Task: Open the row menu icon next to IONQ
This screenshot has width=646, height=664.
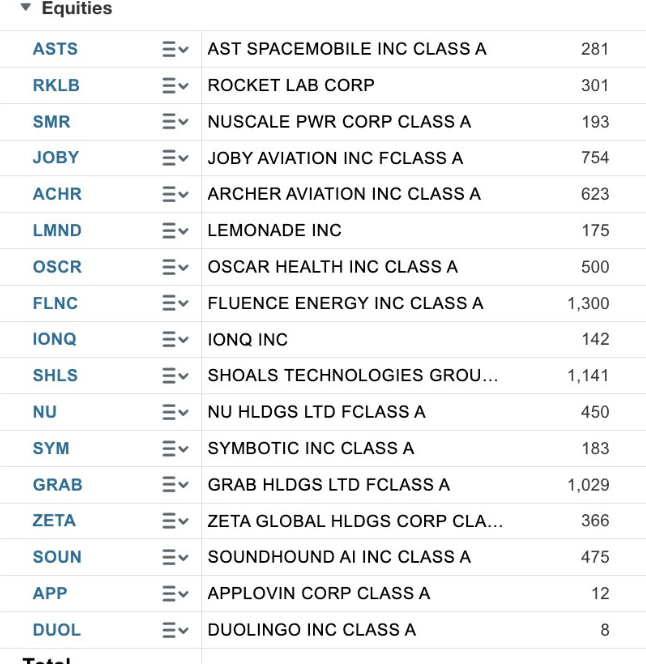Action: 175,340
